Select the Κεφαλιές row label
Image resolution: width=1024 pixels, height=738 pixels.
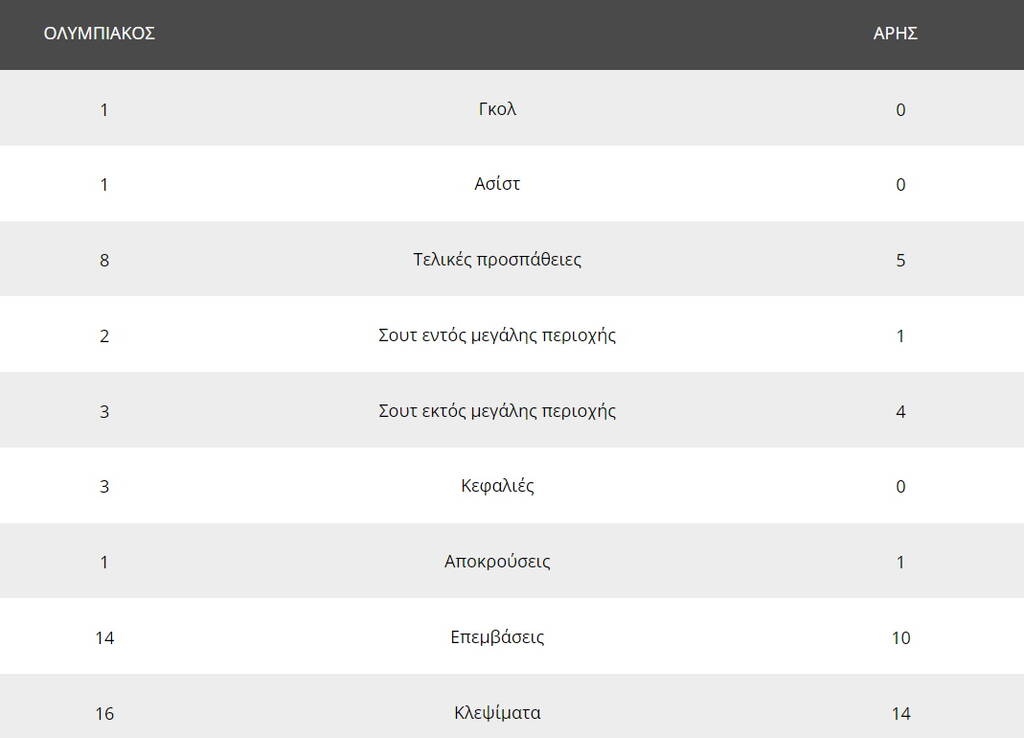[497, 487]
